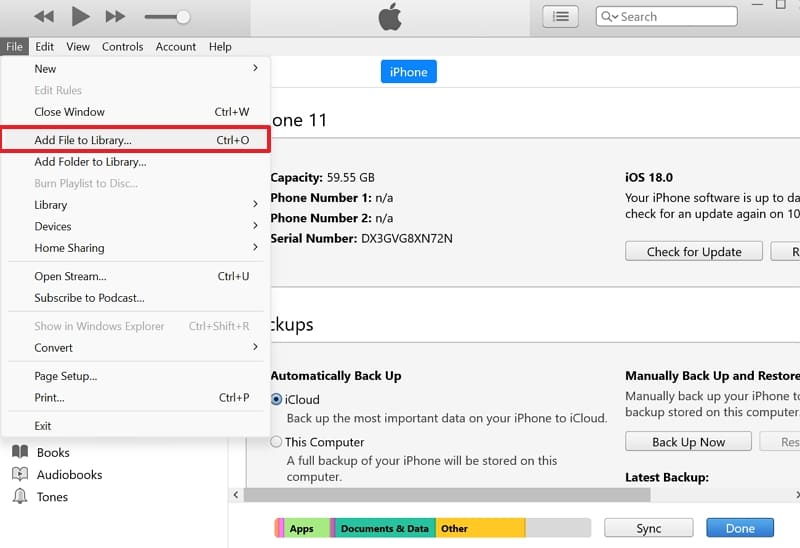Select the iCloud backup radio button

276,399
